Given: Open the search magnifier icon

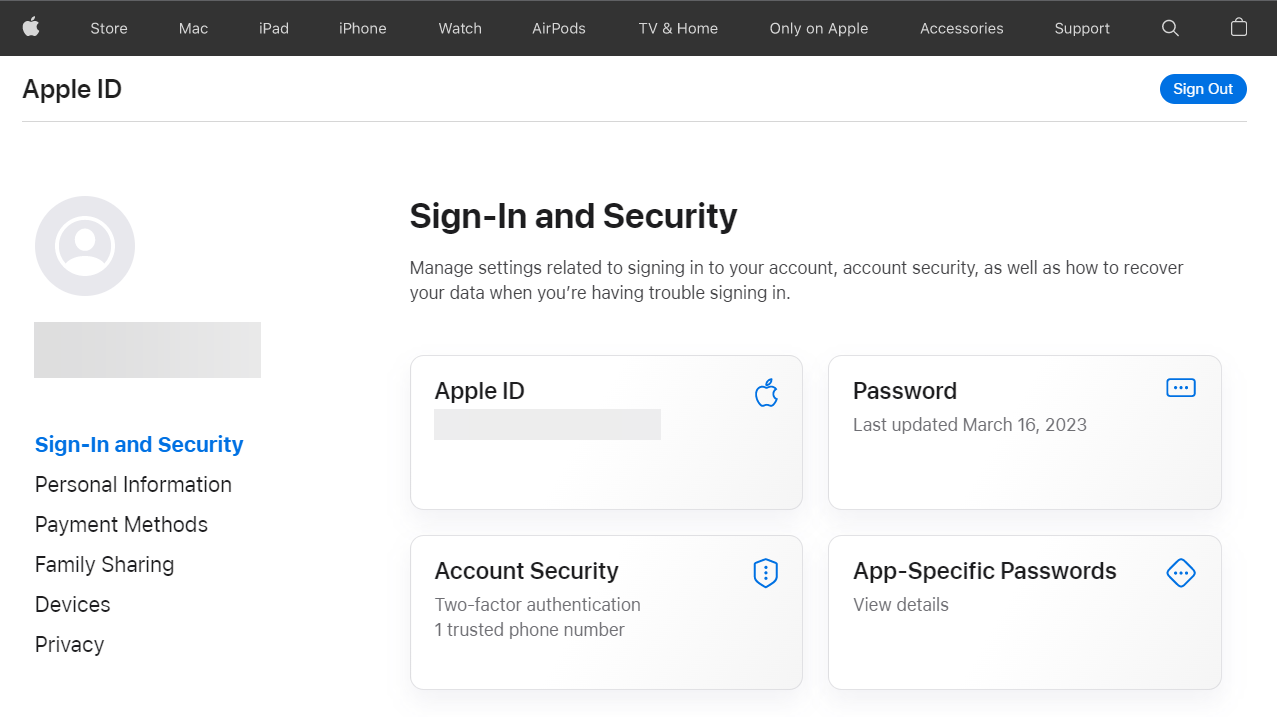Looking at the screenshot, I should click(x=1170, y=28).
